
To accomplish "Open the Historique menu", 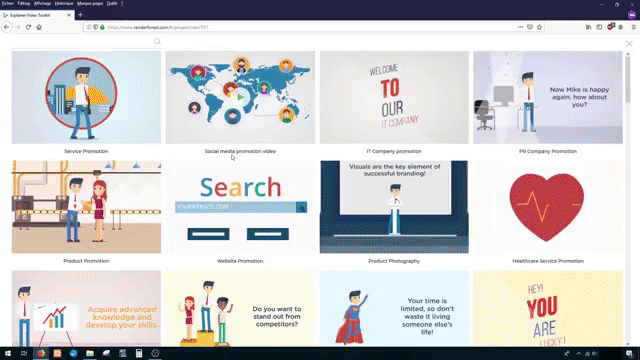I will (x=64, y=3).
